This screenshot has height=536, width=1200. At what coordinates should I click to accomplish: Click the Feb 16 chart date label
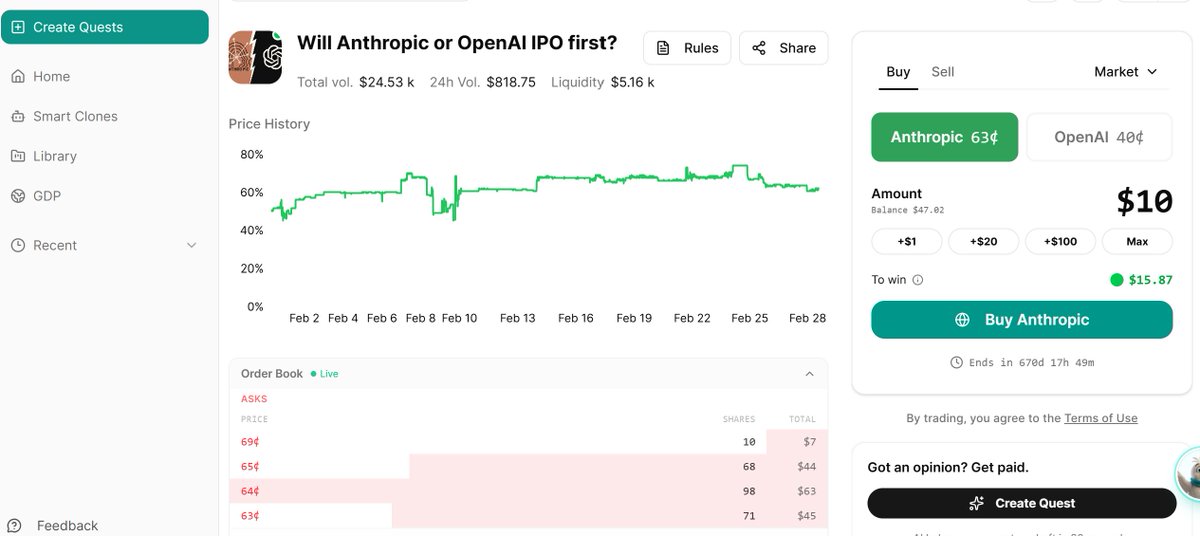(x=575, y=318)
